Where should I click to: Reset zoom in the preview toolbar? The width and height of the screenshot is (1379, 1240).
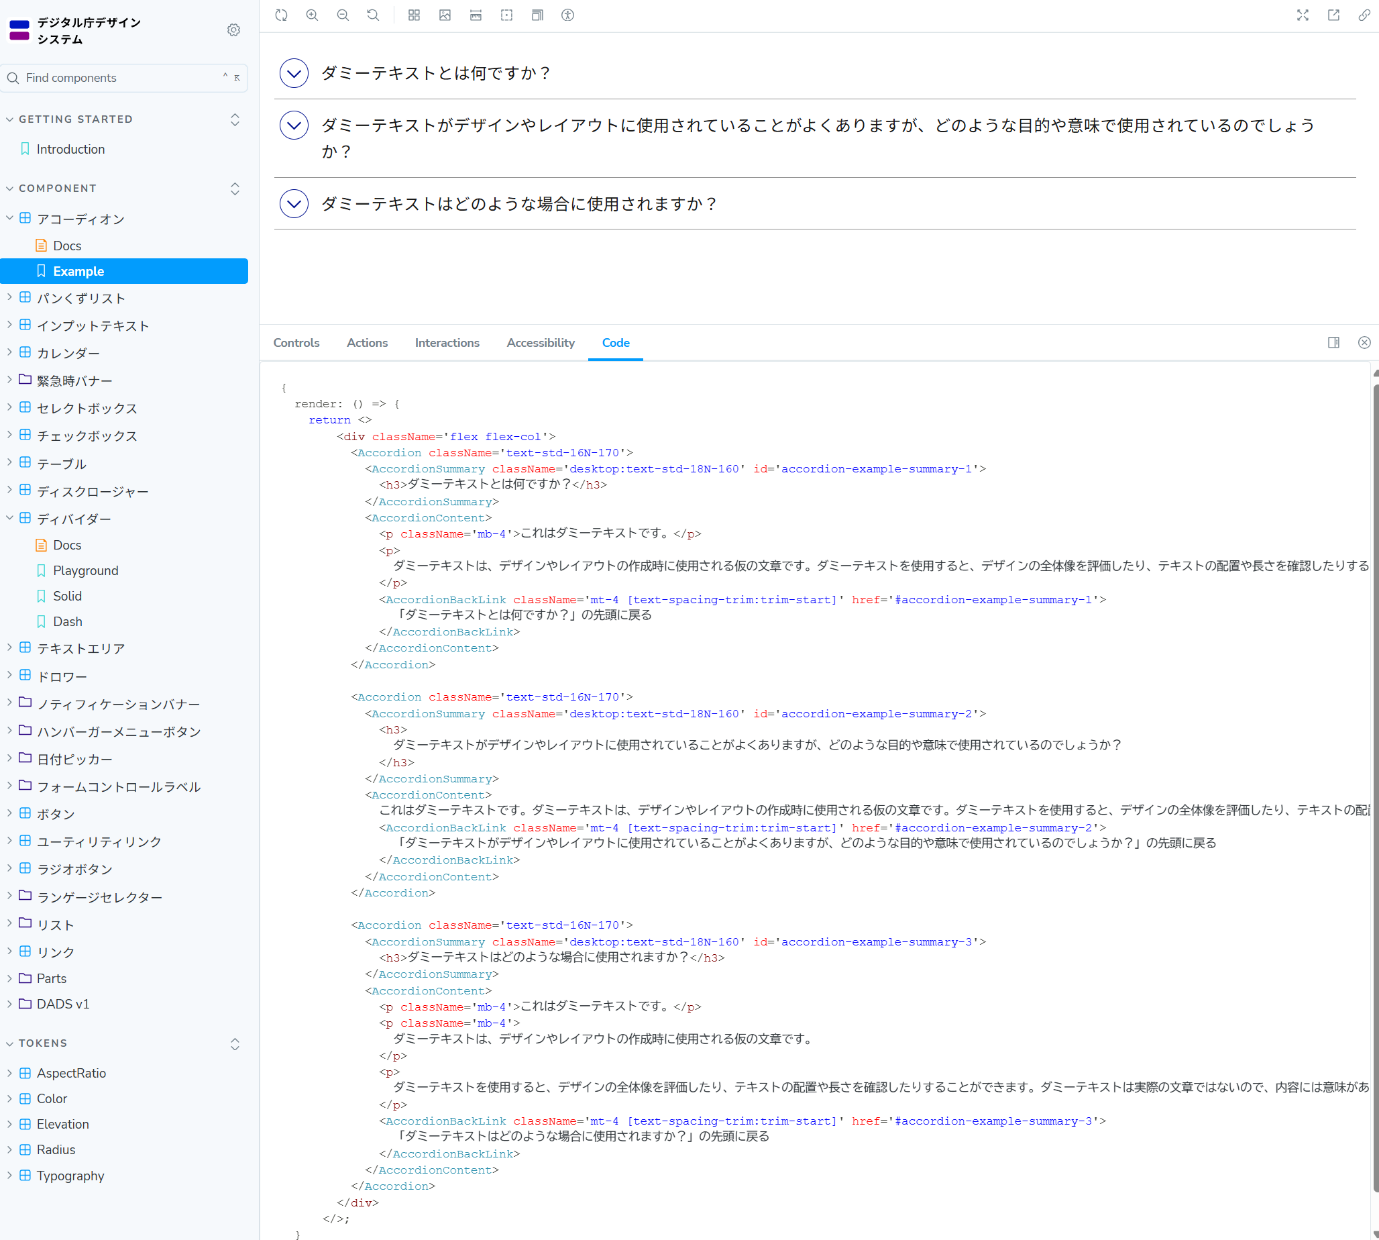pyautogui.click(x=373, y=15)
